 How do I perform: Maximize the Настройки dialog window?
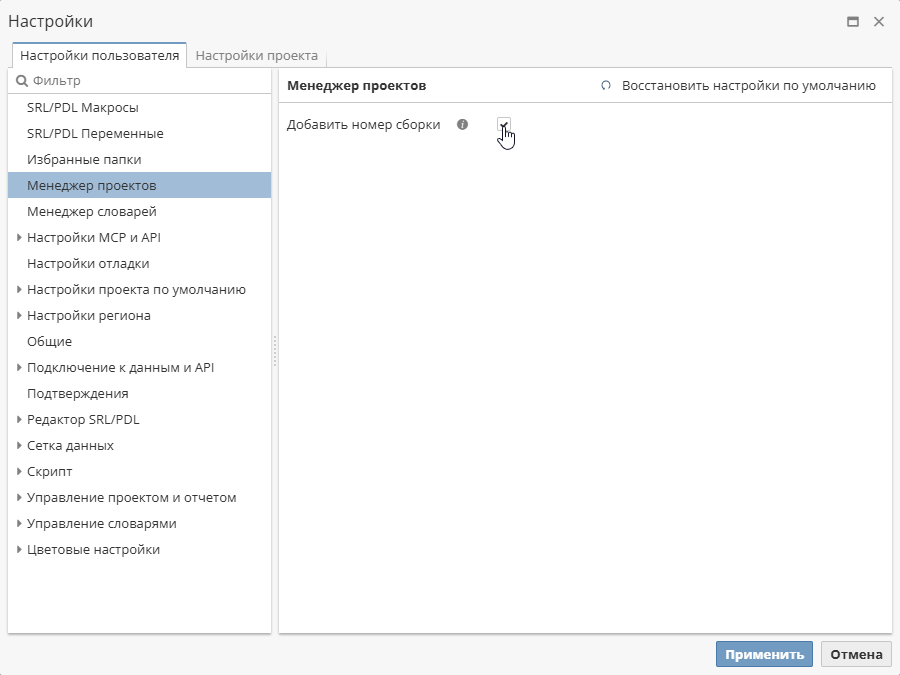853,21
